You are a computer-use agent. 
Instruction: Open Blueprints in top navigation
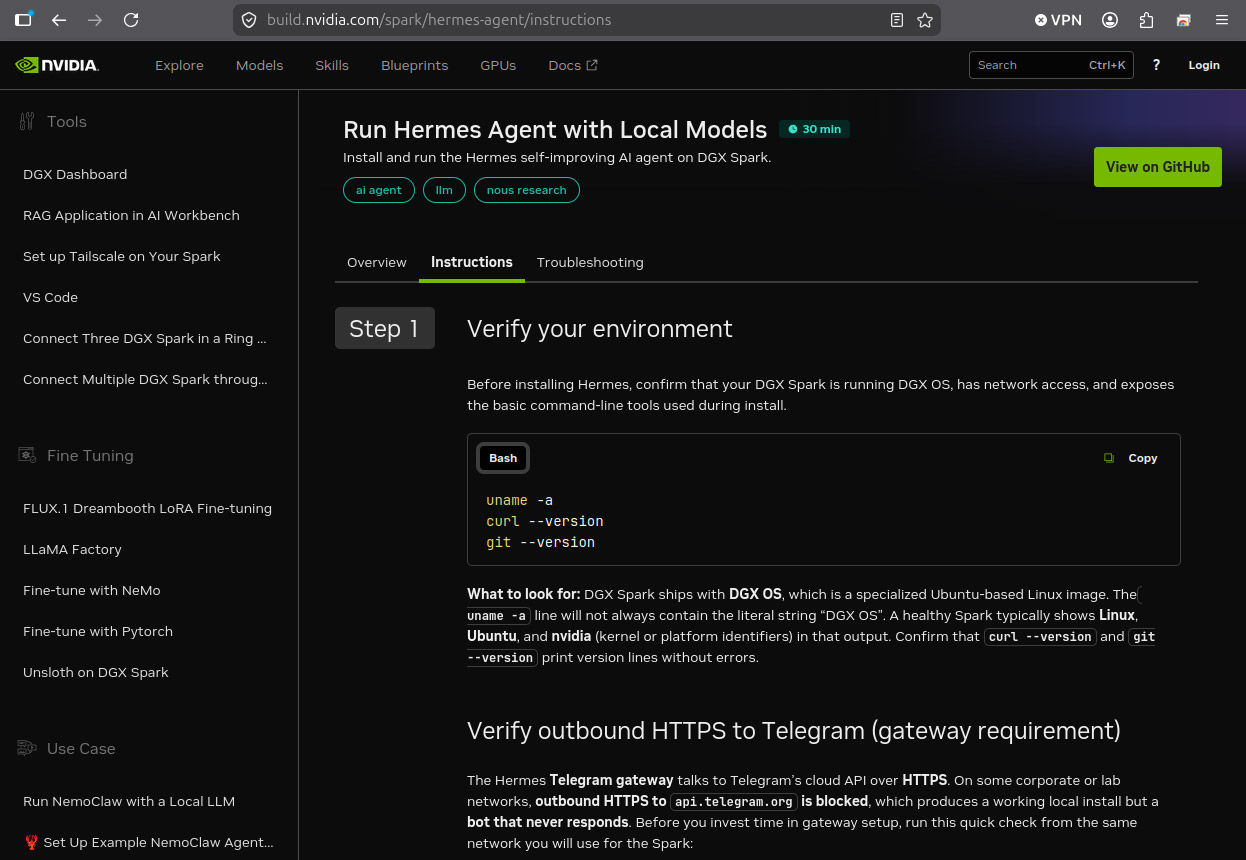pyautogui.click(x=414, y=65)
